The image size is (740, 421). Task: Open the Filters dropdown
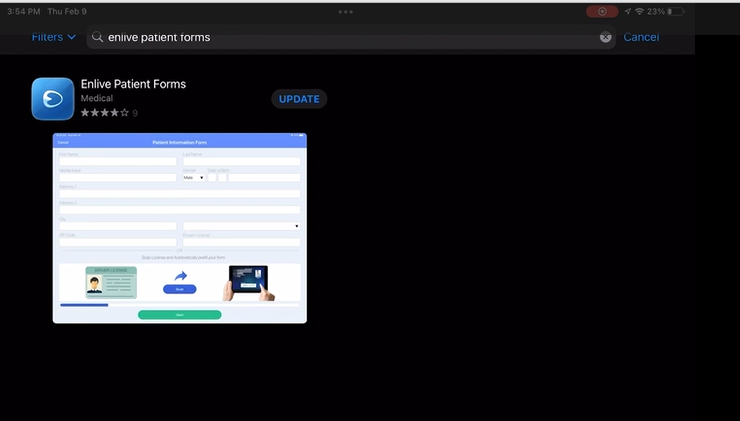coord(53,37)
